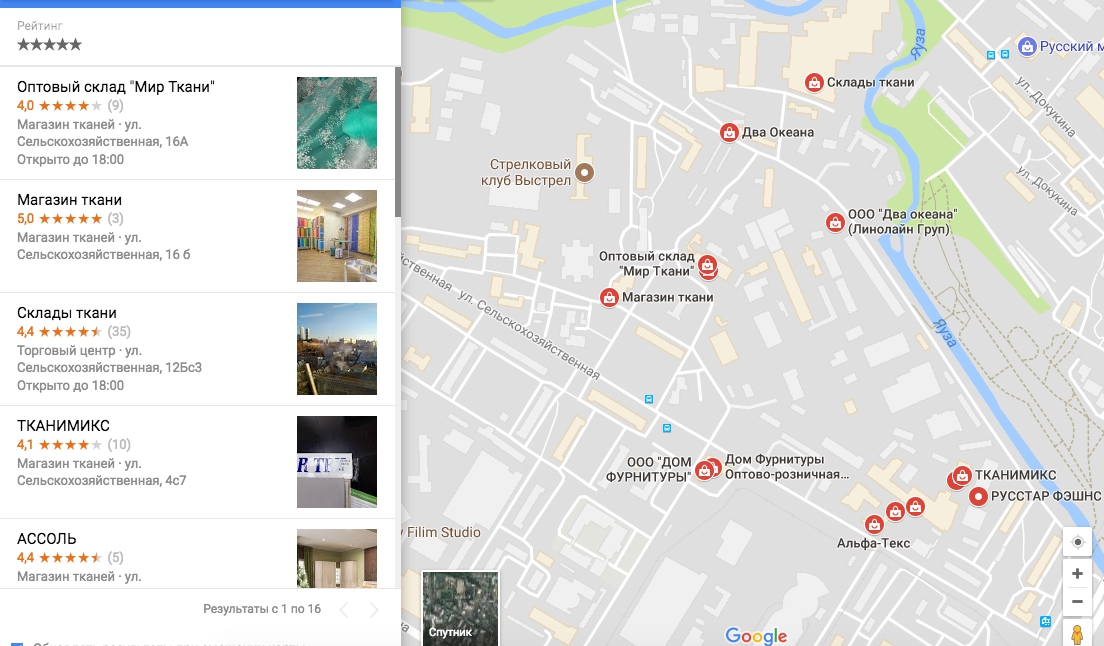Select the РУССТАР ФЭШНС red marker
The height and width of the screenshot is (646, 1104).
pyautogui.click(x=978, y=497)
